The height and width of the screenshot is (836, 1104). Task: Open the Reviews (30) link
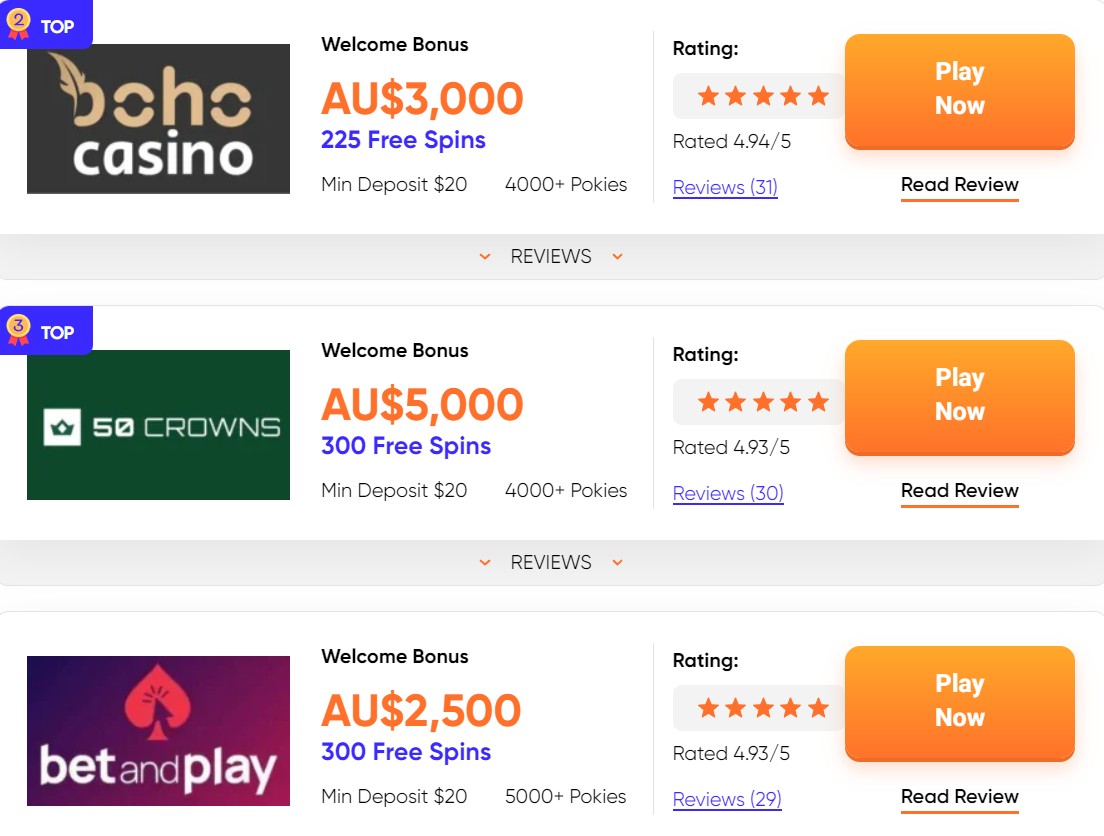[728, 493]
